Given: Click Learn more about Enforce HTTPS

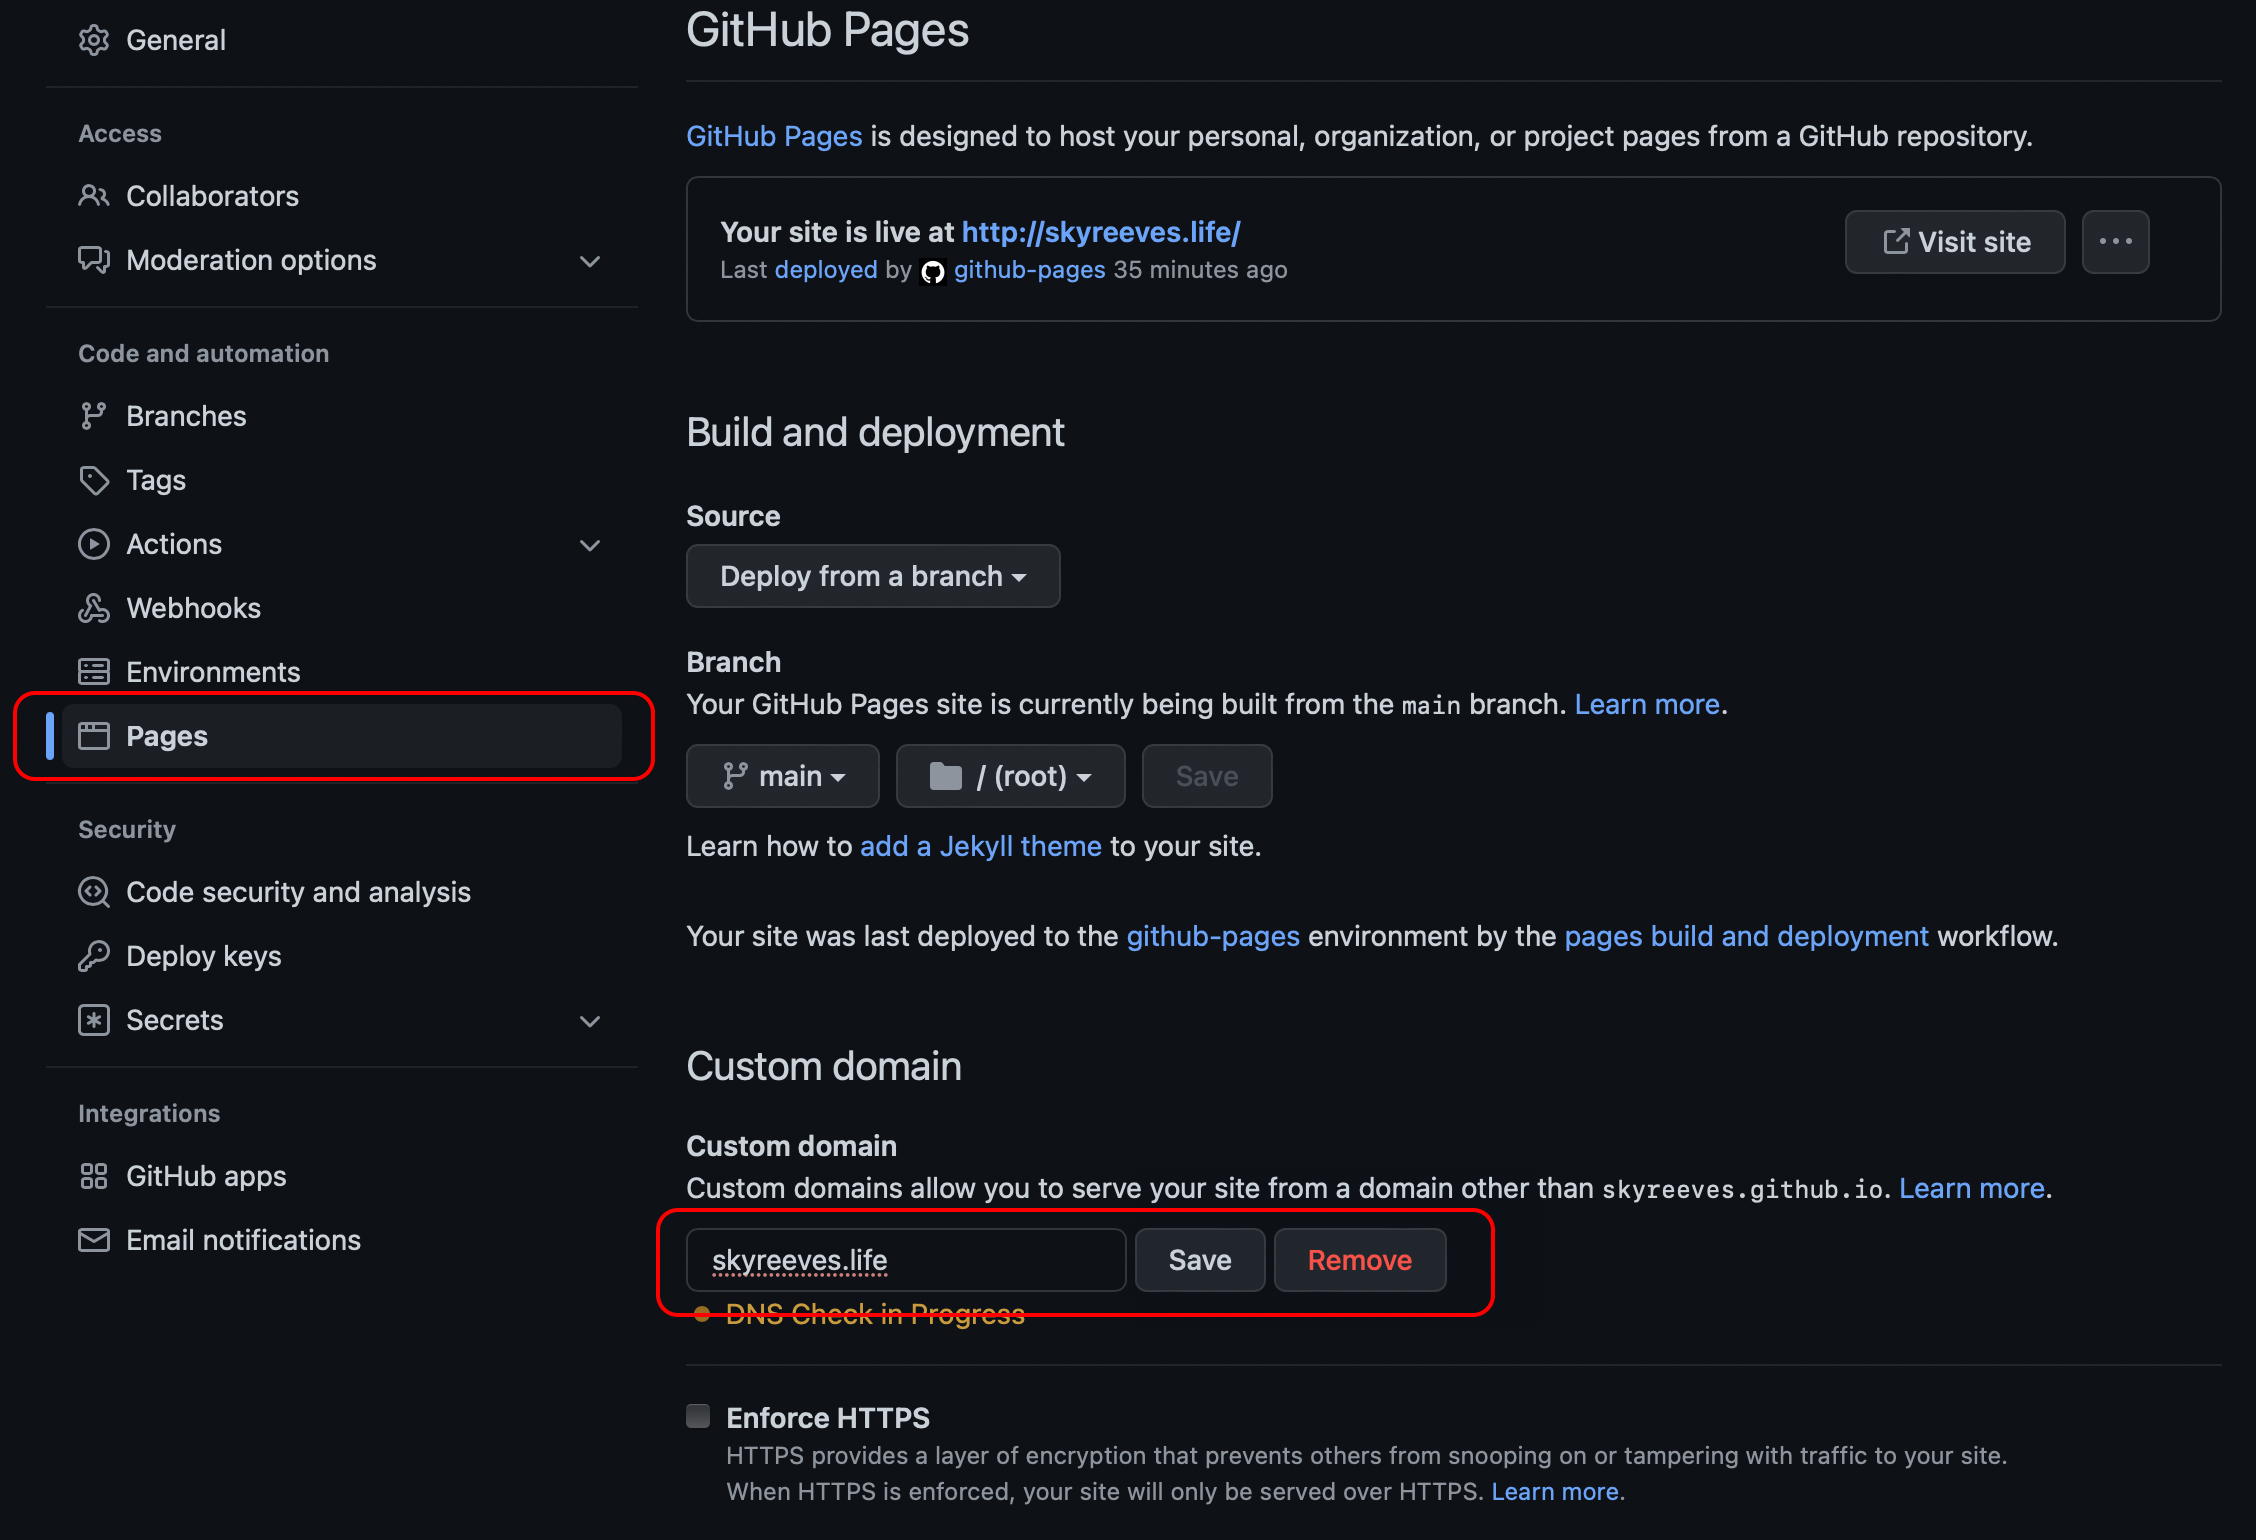Looking at the screenshot, I should [1555, 1492].
